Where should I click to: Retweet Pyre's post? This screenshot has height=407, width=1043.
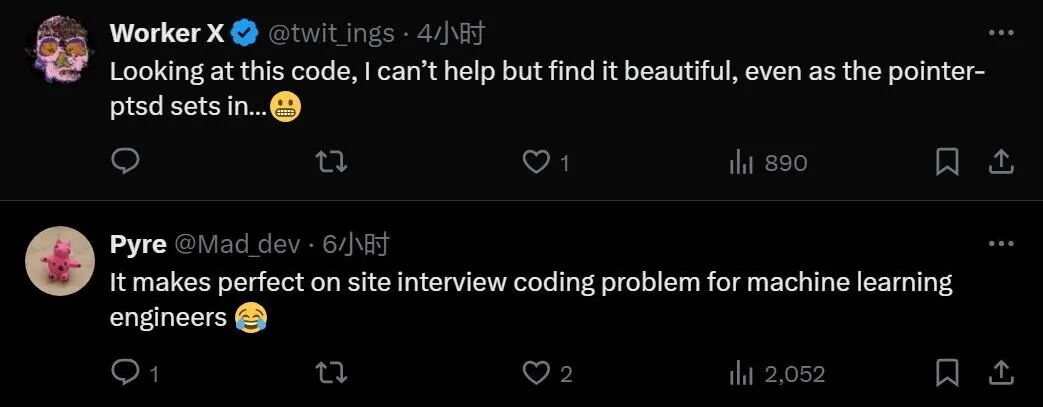[x=331, y=374]
